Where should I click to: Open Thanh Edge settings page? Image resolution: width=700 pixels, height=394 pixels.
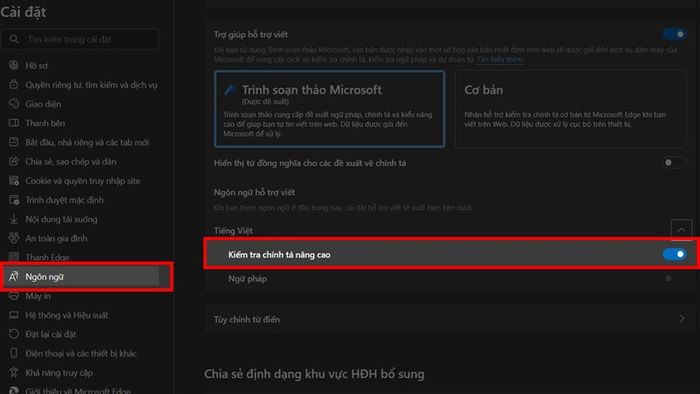47,257
